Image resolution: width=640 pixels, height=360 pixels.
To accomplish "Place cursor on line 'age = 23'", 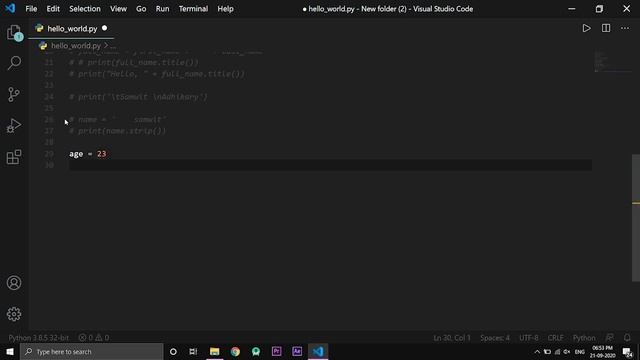I will [87, 154].
